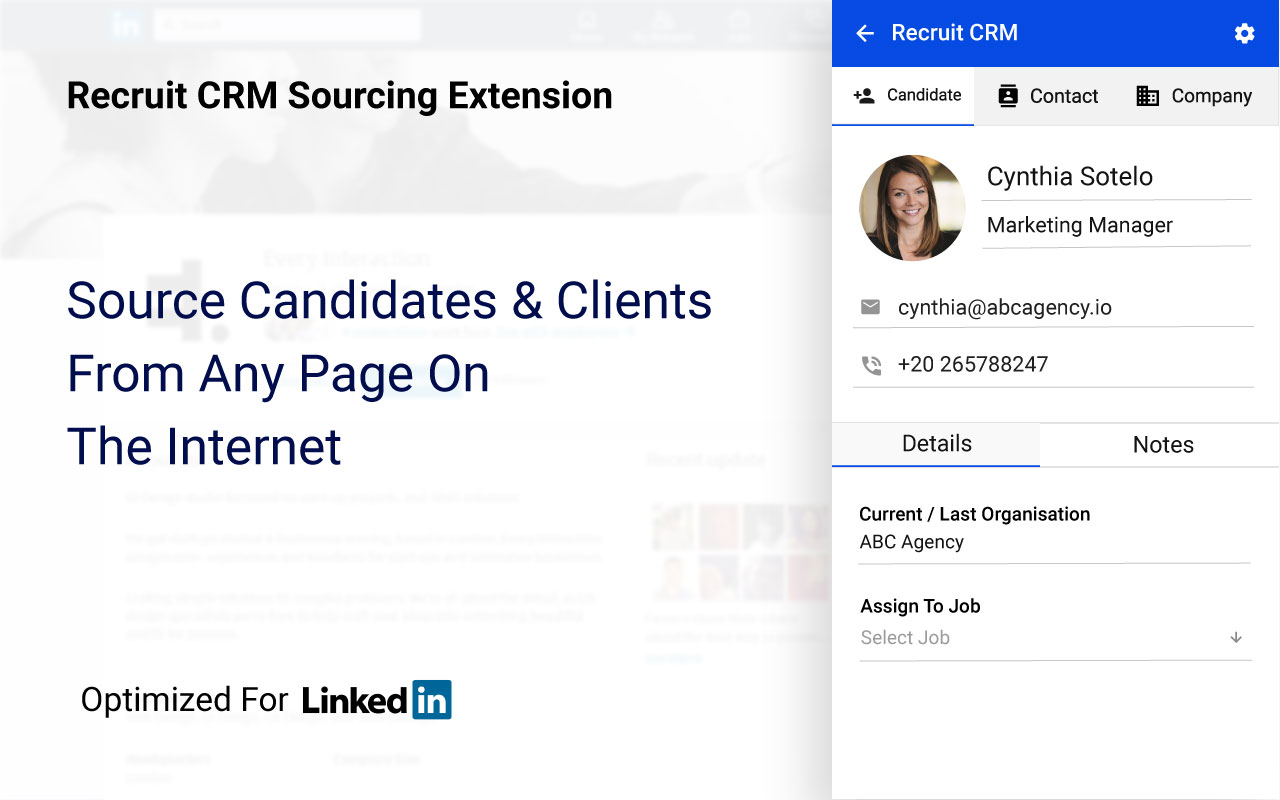Edit the name field Cynthia Sotelo
1280x800 pixels.
click(x=1116, y=177)
